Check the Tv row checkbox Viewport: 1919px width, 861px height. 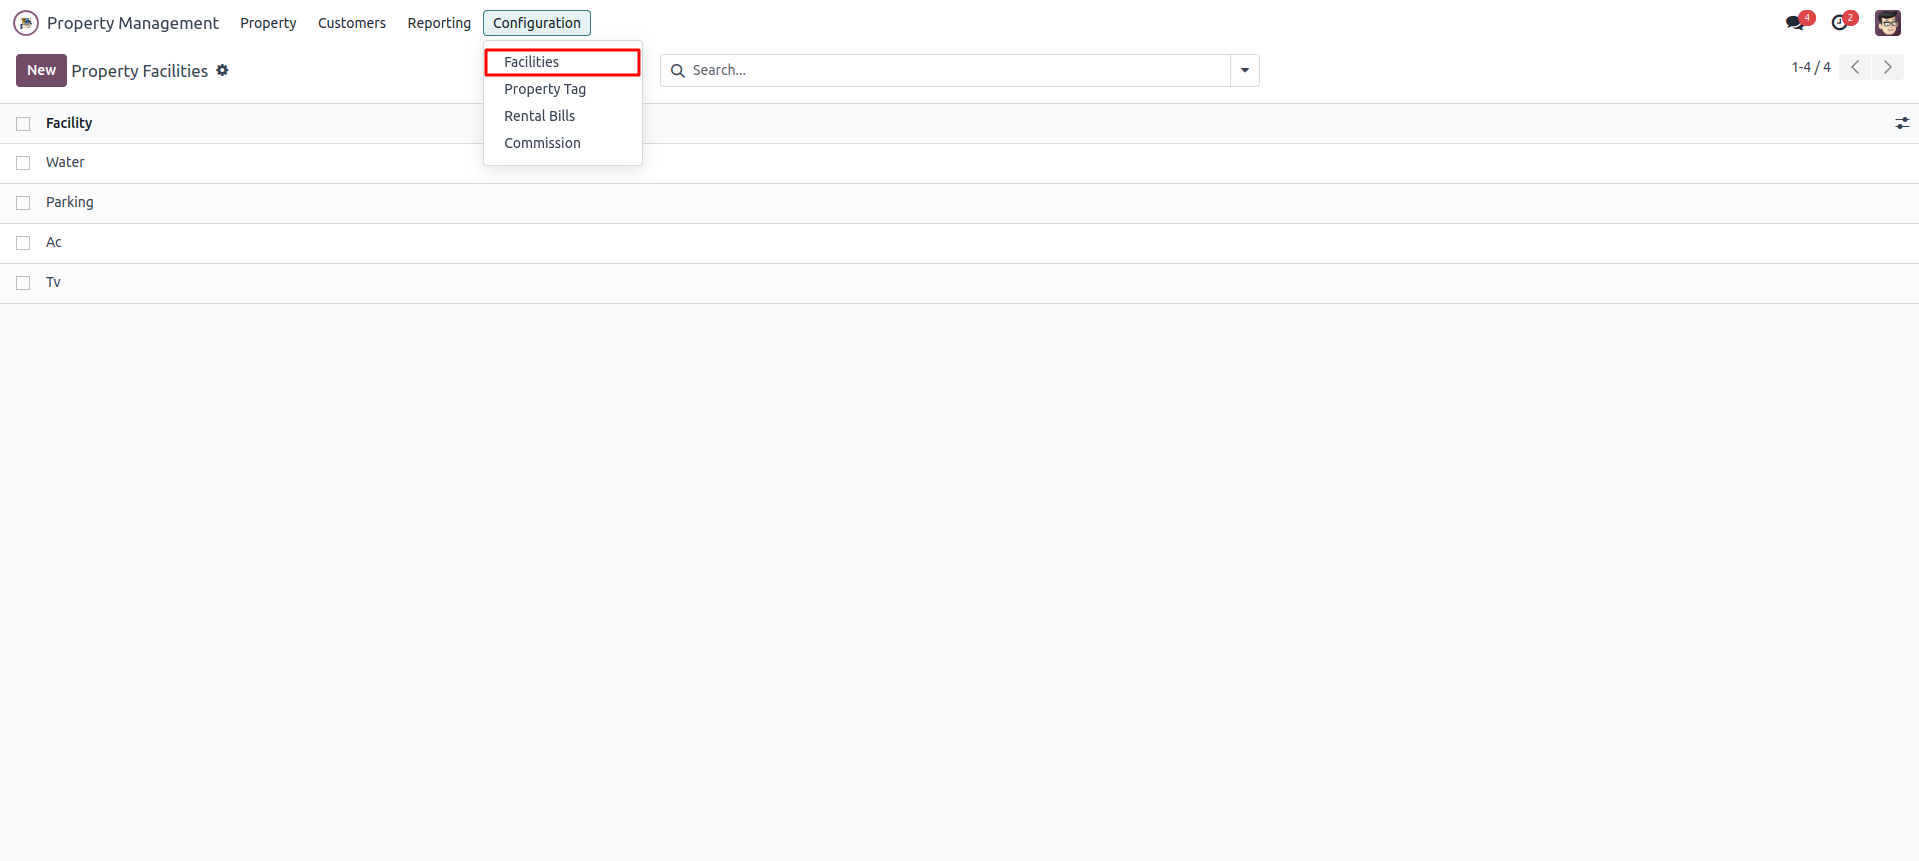pyautogui.click(x=23, y=283)
